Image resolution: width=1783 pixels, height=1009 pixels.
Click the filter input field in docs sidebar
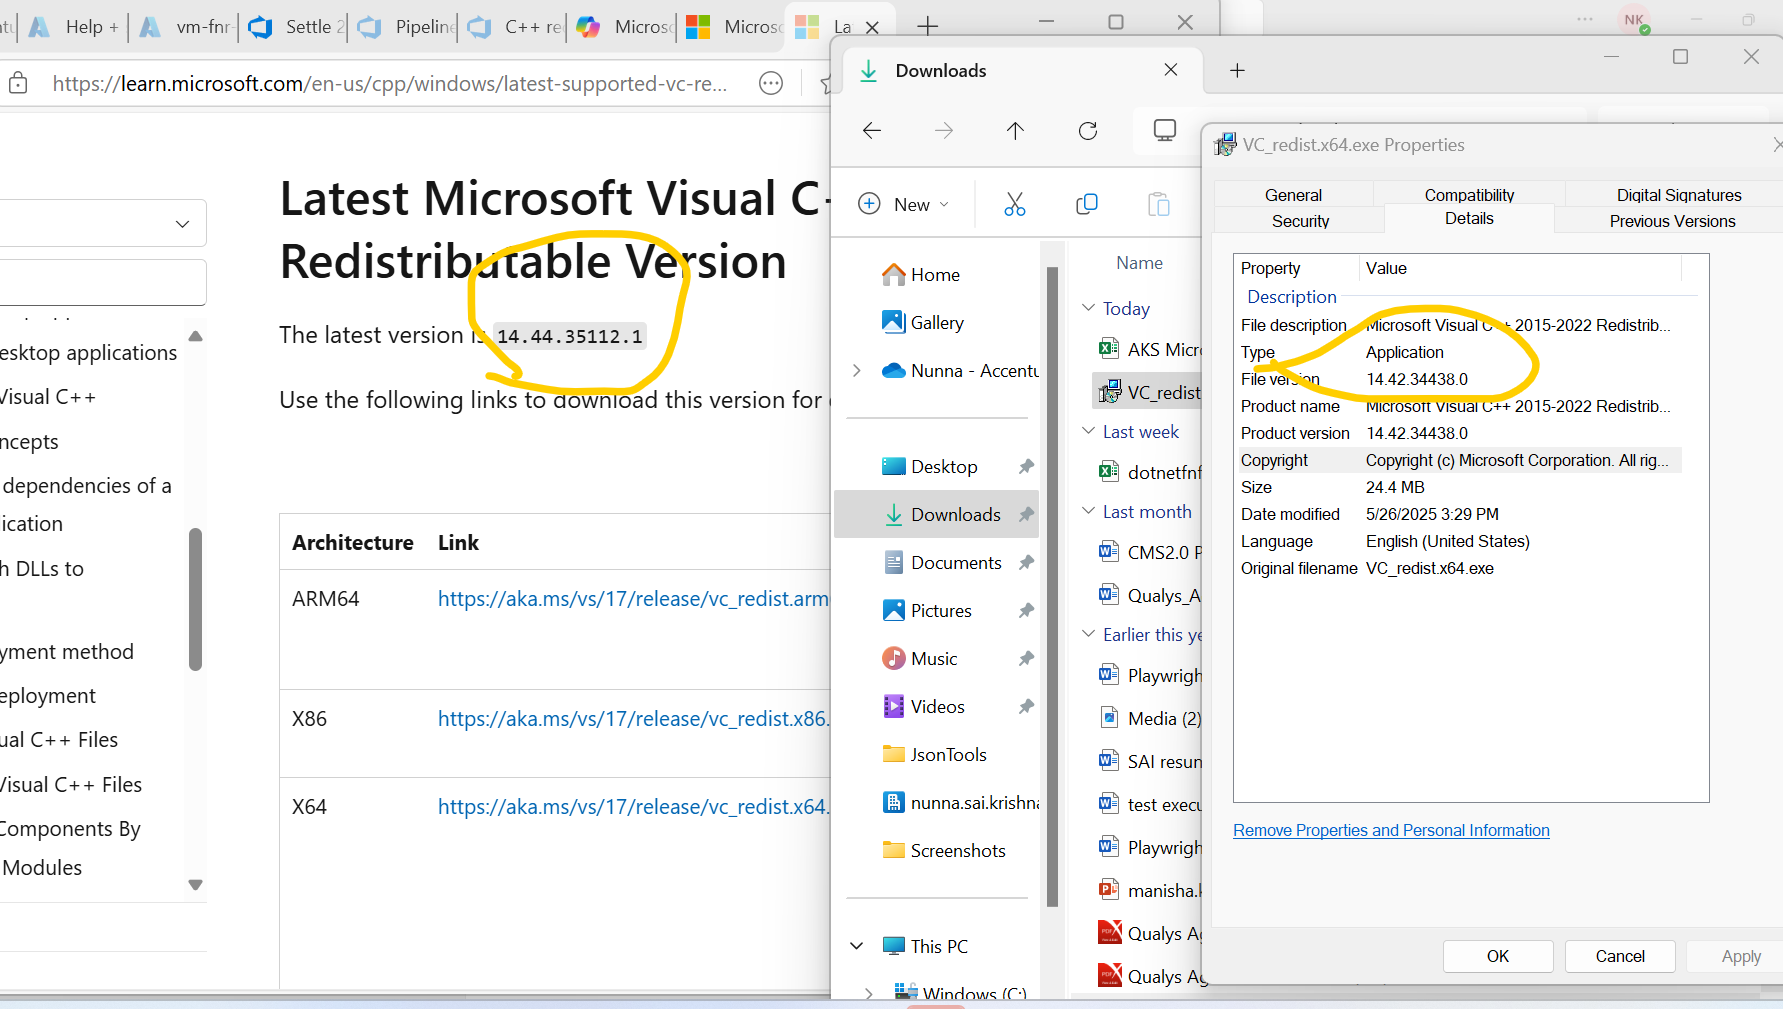[103, 282]
